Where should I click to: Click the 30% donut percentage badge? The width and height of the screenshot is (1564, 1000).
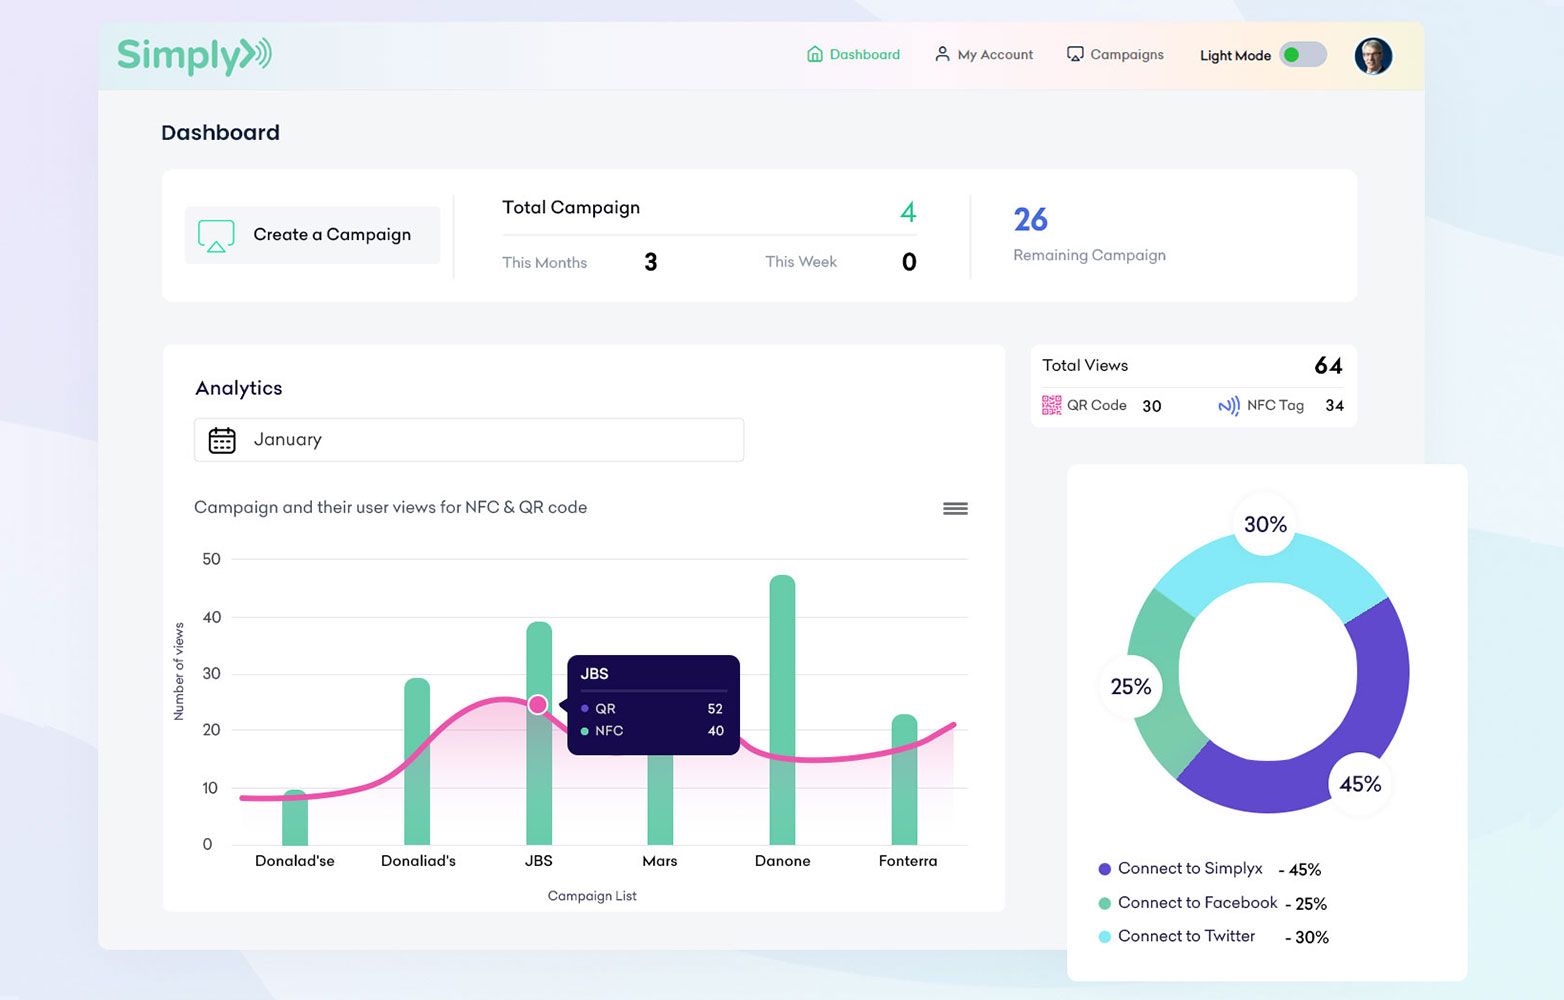pyautogui.click(x=1265, y=524)
